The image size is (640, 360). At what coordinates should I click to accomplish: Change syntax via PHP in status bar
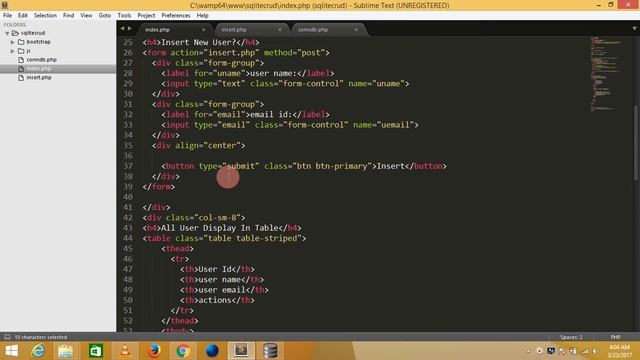pos(616,337)
